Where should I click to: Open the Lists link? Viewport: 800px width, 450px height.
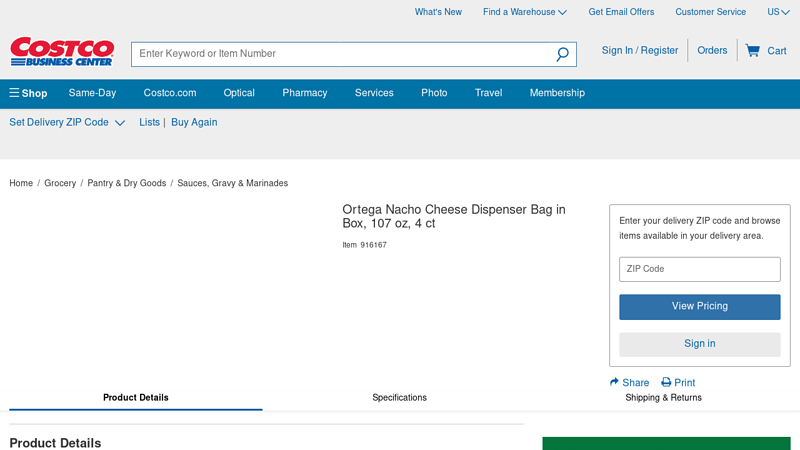(x=149, y=122)
